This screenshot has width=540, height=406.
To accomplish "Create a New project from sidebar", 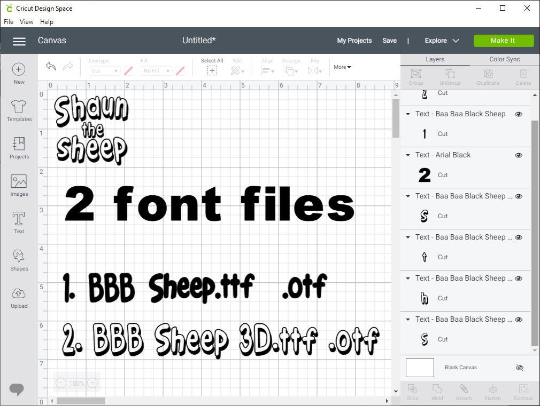I will (19, 73).
